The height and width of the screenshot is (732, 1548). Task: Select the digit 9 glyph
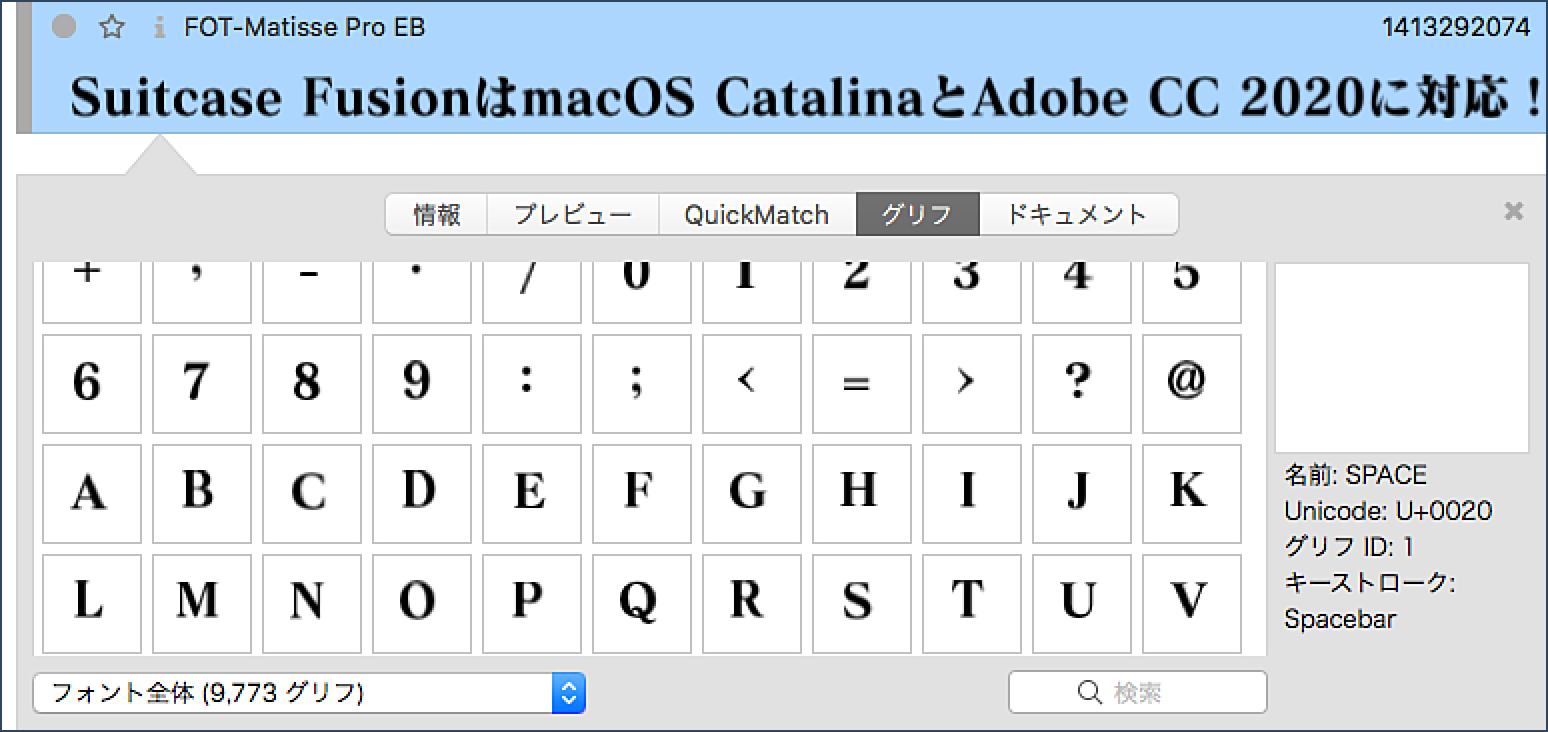[x=422, y=384]
